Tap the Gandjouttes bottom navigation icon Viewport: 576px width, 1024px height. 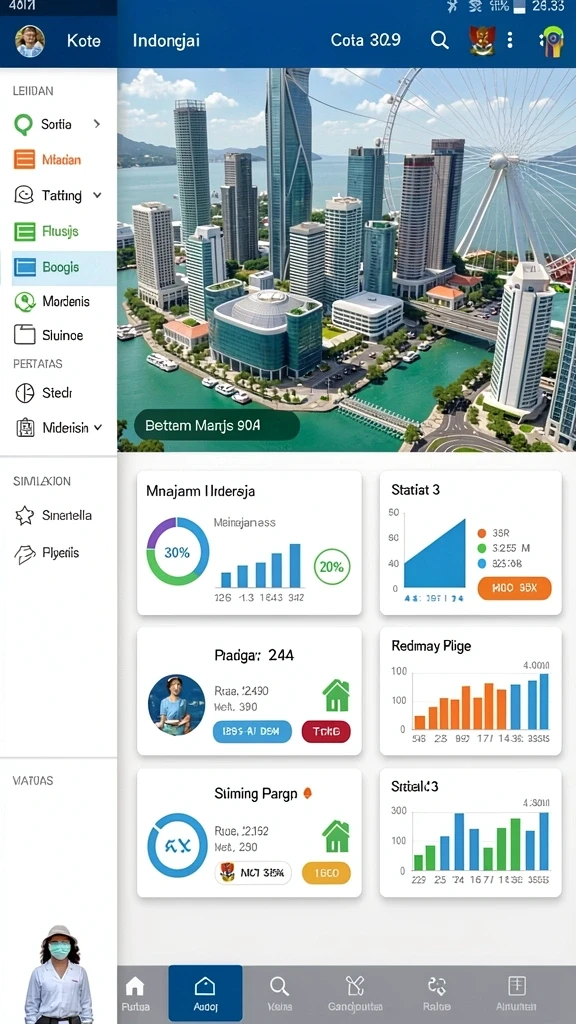click(x=354, y=985)
